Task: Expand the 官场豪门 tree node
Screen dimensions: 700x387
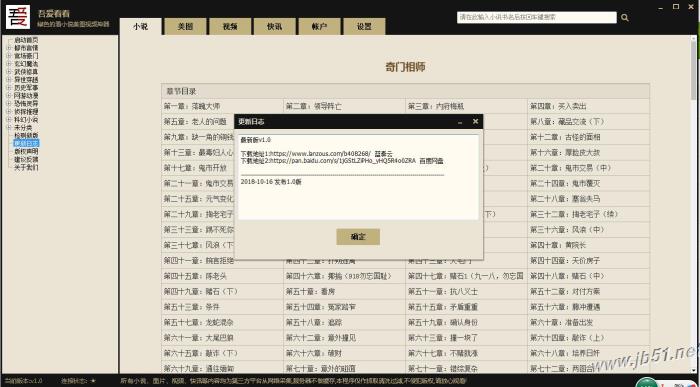Action: click(8, 56)
